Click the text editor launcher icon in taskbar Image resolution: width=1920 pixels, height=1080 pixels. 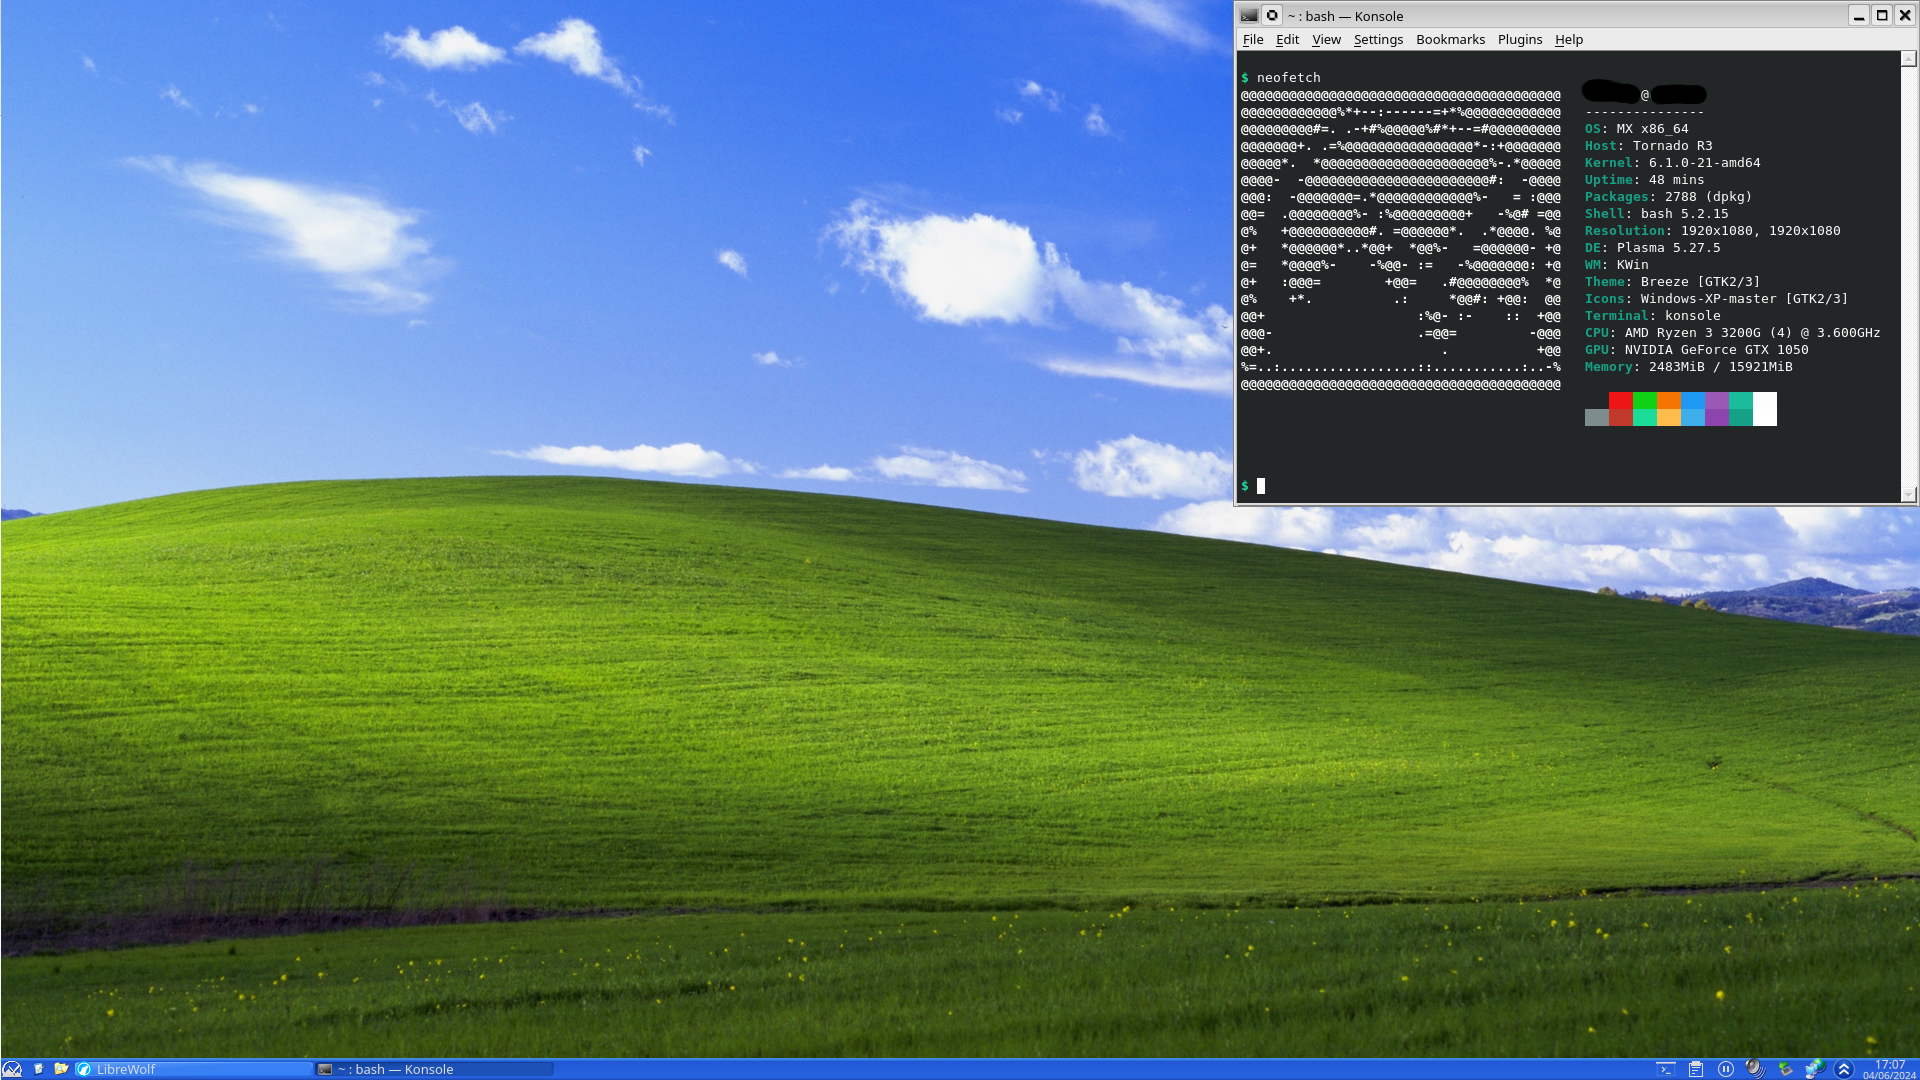pyautogui.click(x=38, y=1069)
